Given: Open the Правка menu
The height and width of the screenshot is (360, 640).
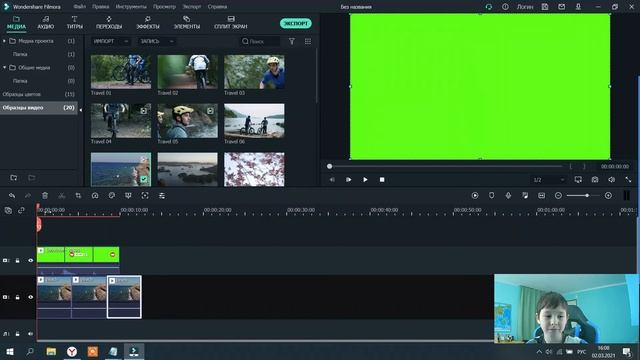Looking at the screenshot, I should (x=100, y=7).
